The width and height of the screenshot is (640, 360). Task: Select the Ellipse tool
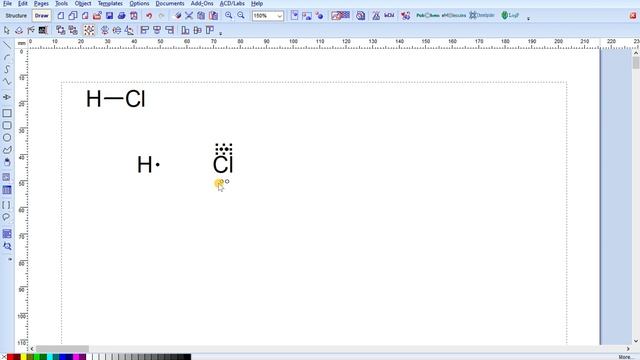pos(7,138)
